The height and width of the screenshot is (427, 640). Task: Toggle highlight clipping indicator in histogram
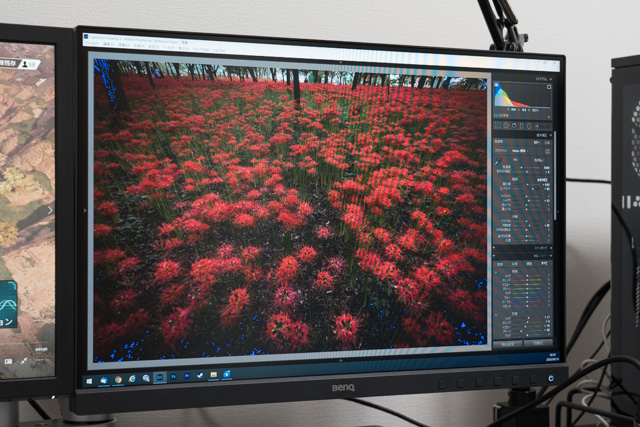coord(549,87)
